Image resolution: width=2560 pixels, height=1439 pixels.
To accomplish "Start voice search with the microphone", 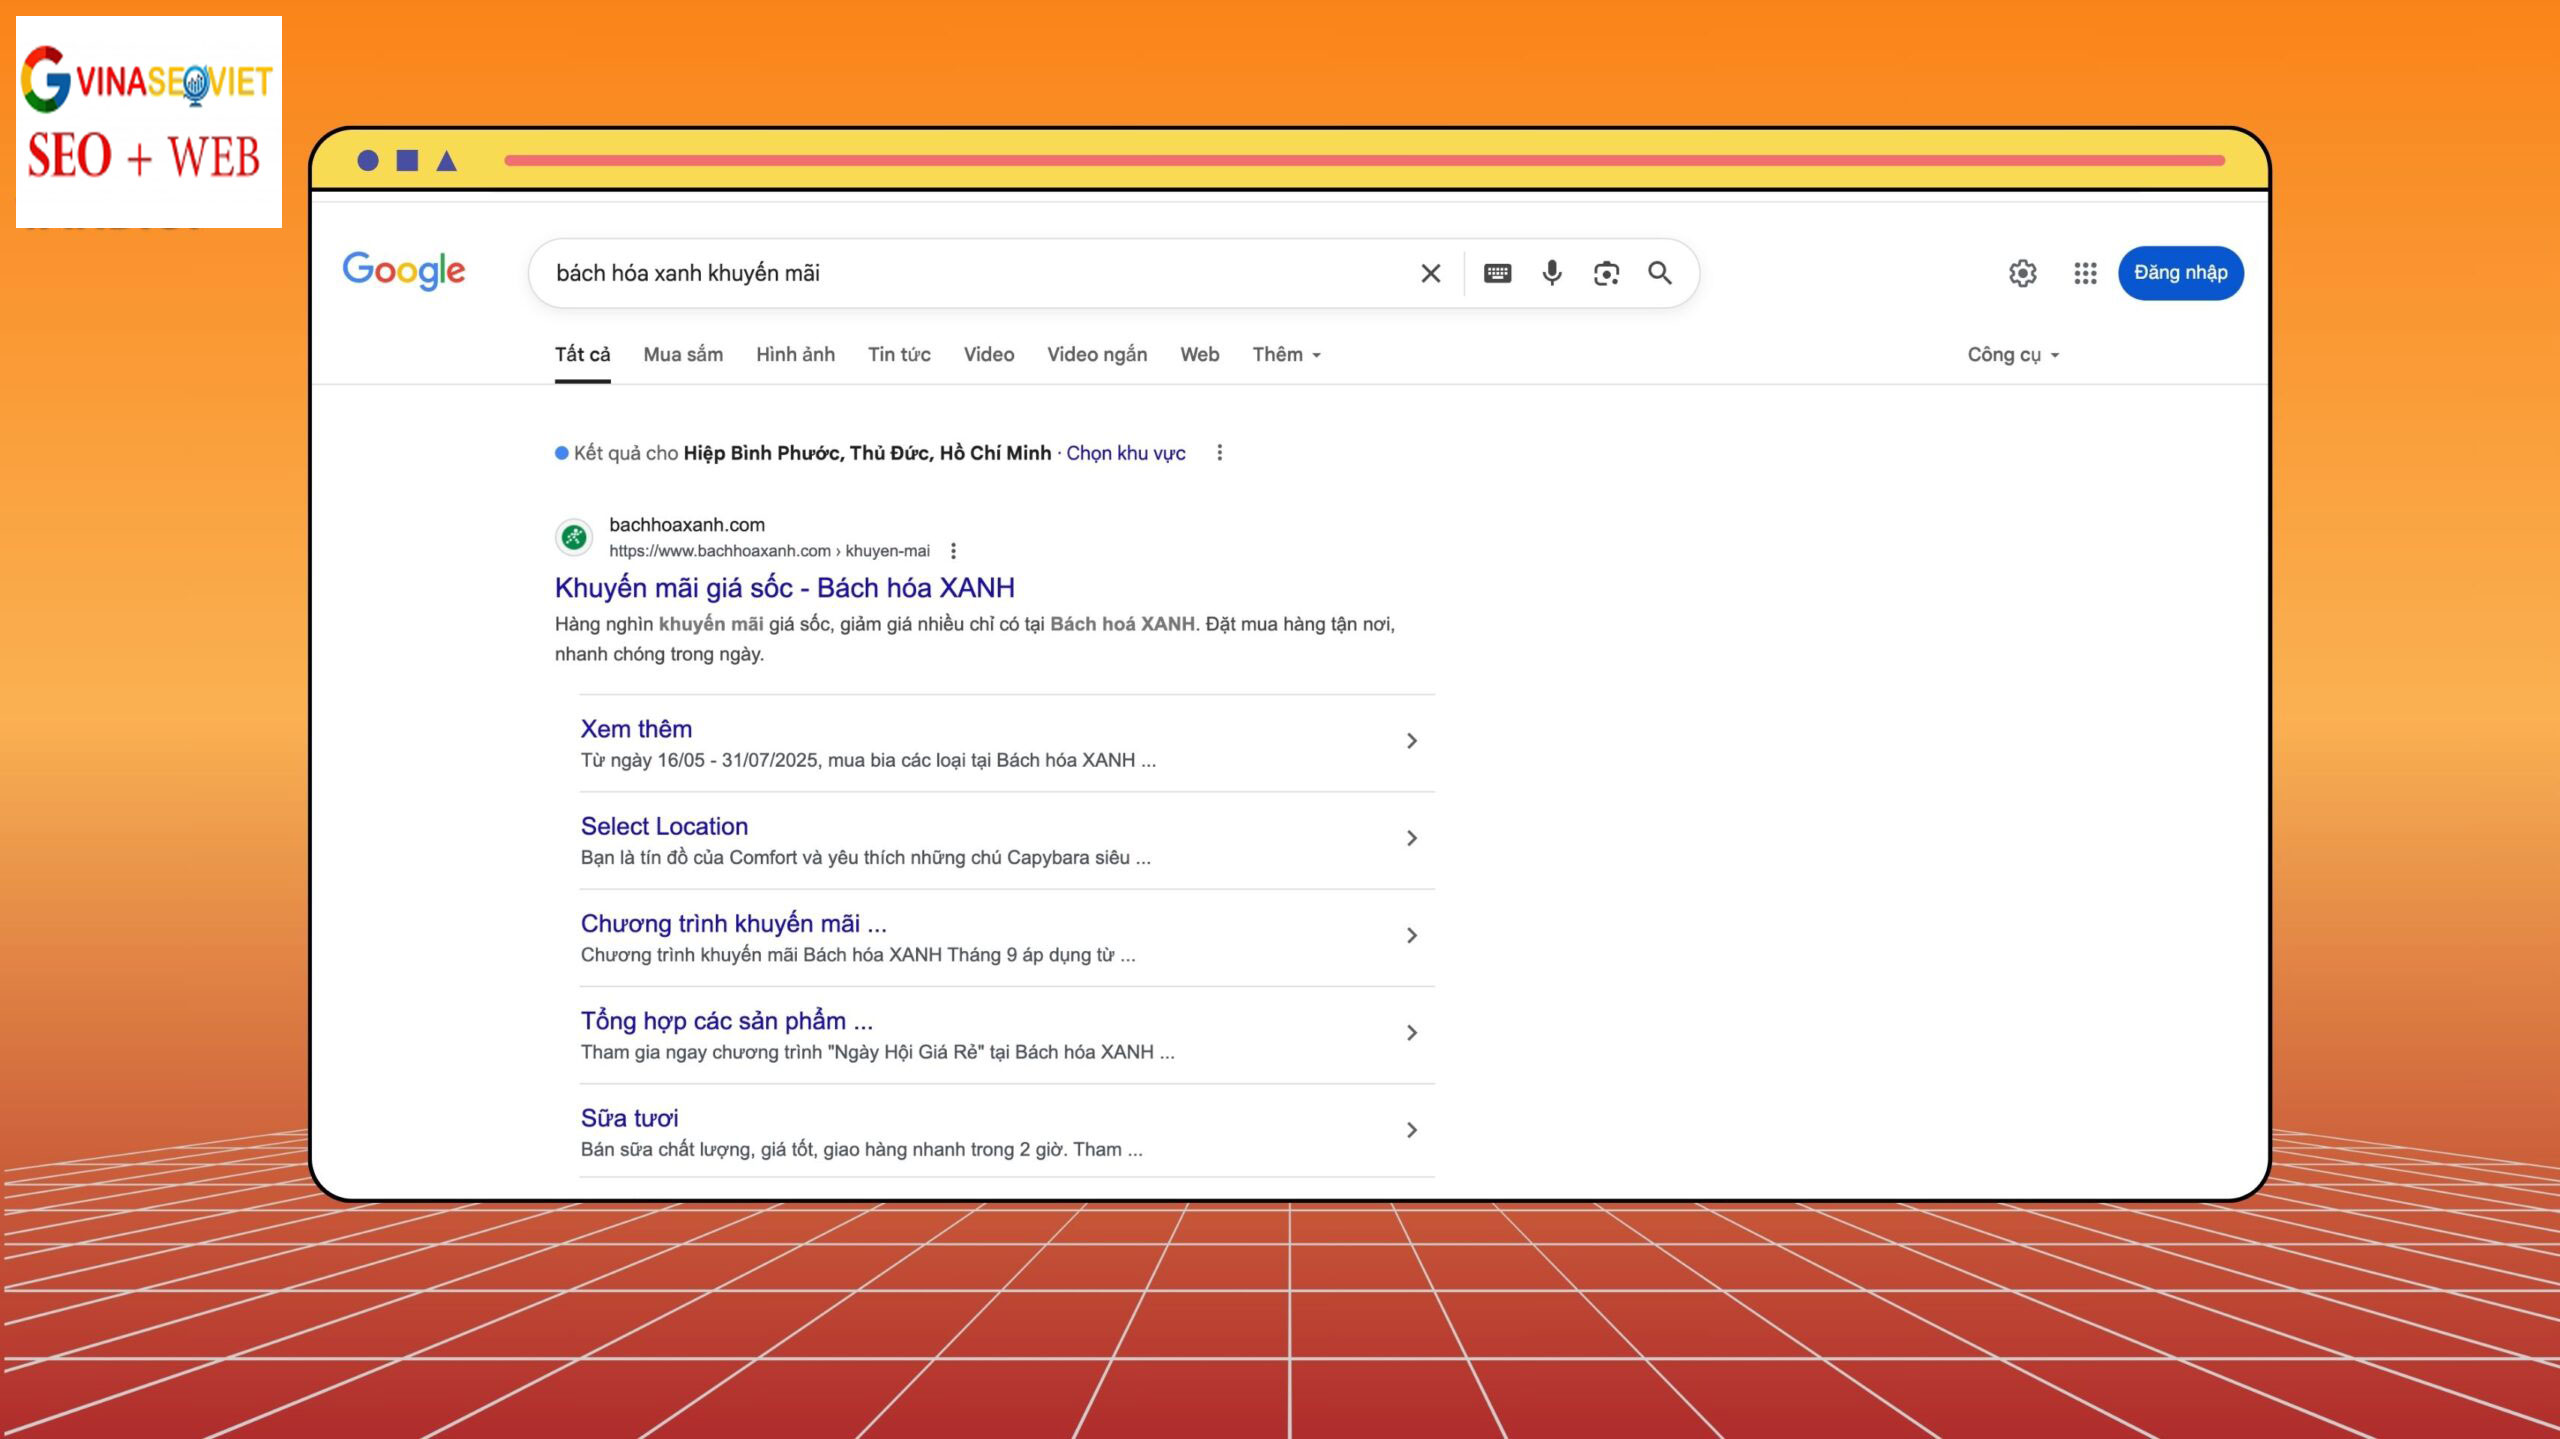I will [x=1552, y=273].
